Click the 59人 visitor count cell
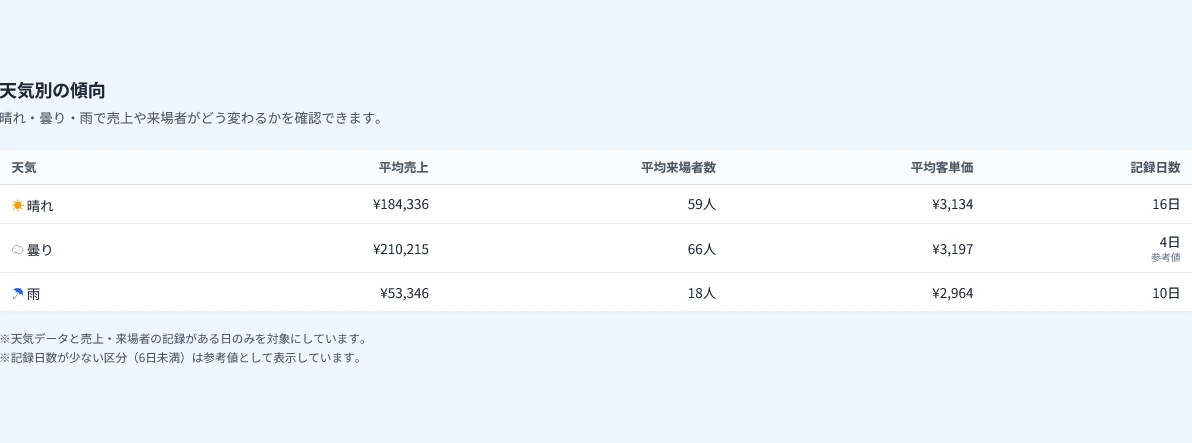Image resolution: width=1192 pixels, height=443 pixels. (702, 204)
